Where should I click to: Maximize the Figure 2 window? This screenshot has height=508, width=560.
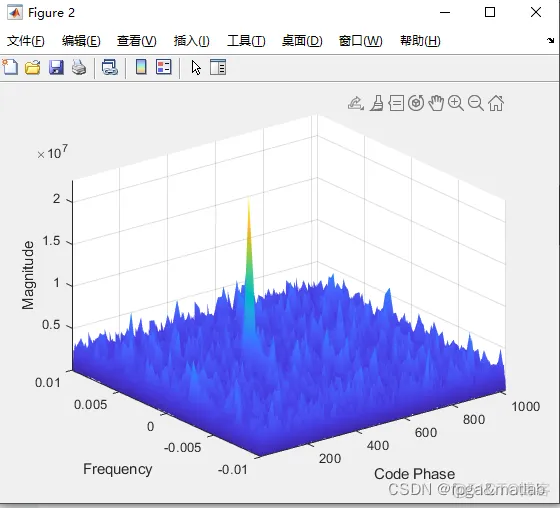pyautogui.click(x=490, y=13)
